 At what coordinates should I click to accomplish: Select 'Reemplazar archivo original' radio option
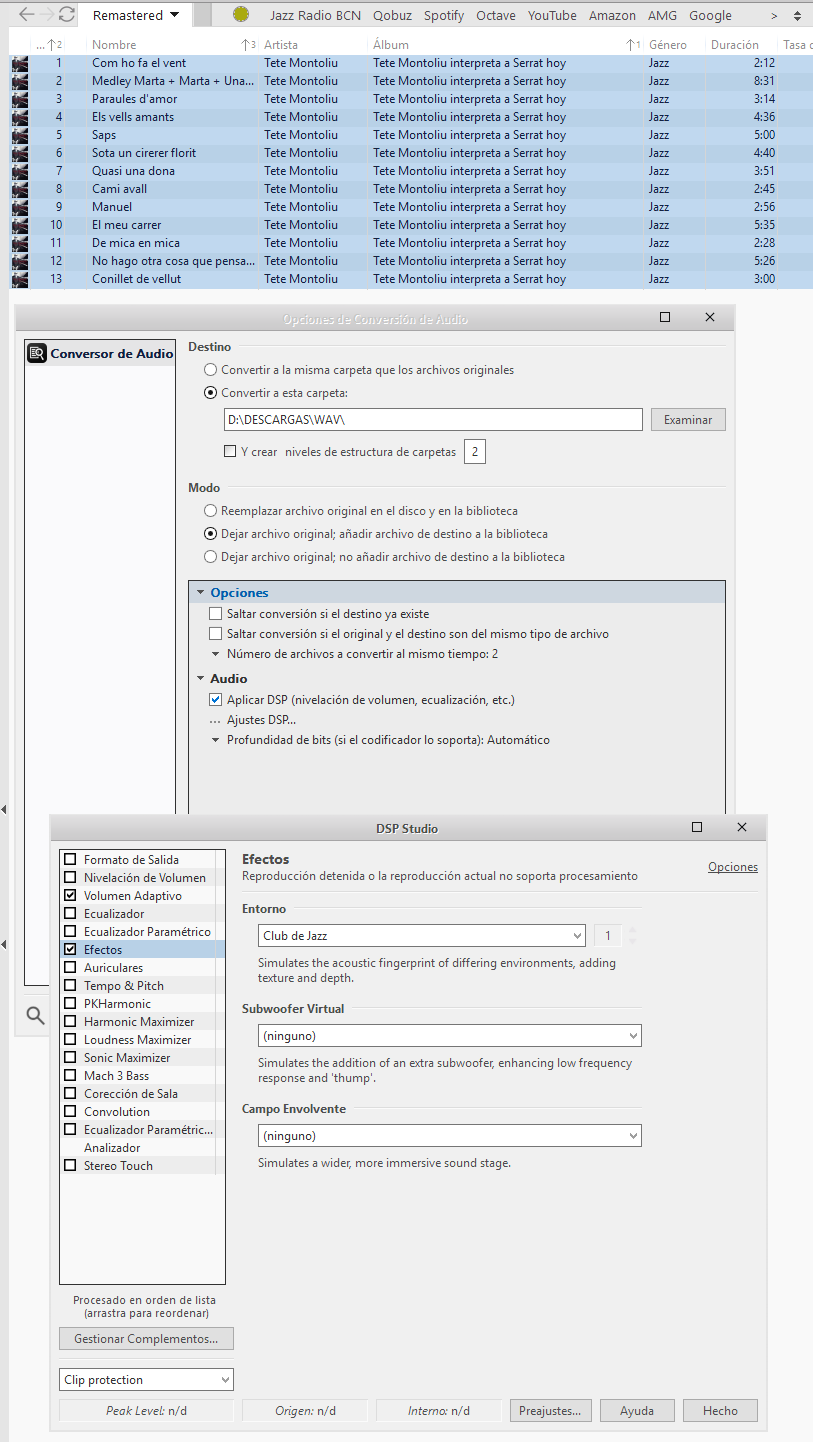pos(210,510)
